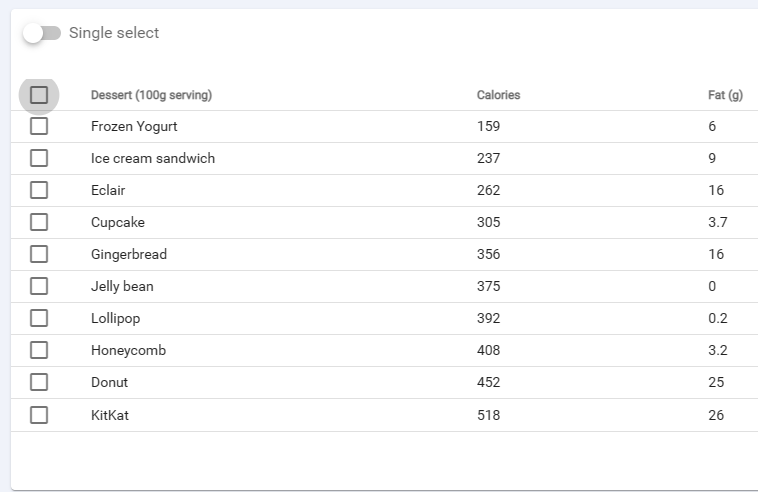Select the Frozen Yogurt row checkbox
The height and width of the screenshot is (492, 758).
[39, 126]
